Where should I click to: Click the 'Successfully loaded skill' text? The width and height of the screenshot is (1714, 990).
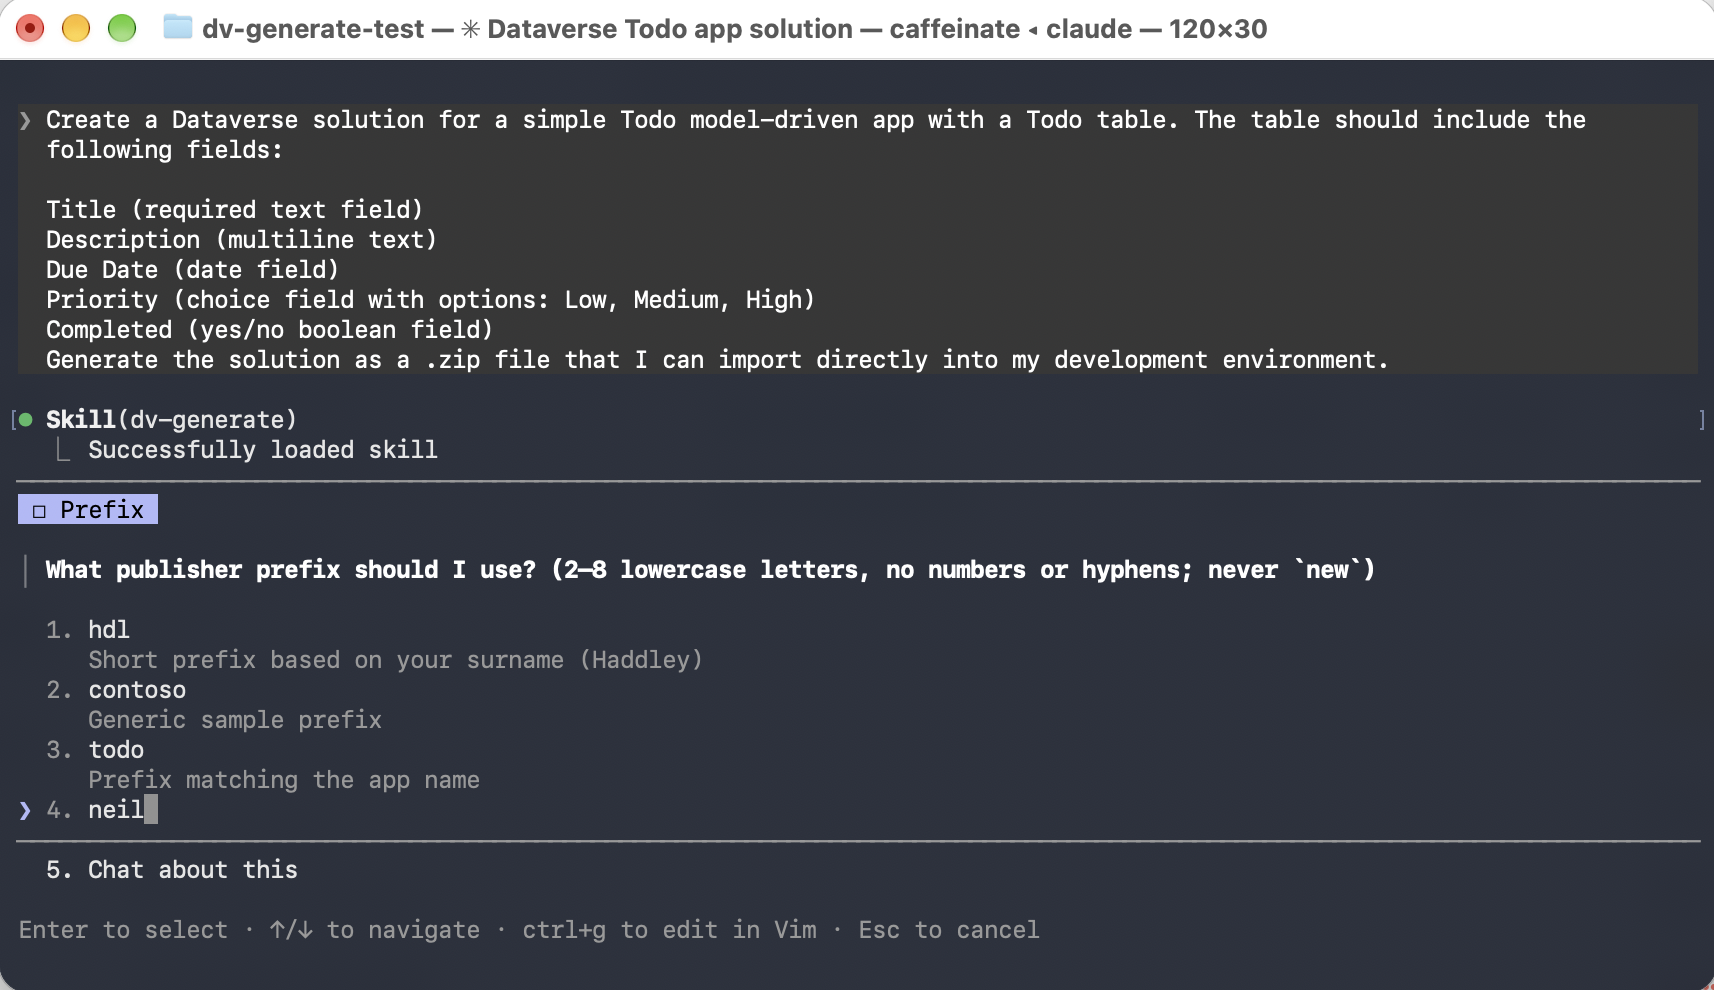coord(263,450)
